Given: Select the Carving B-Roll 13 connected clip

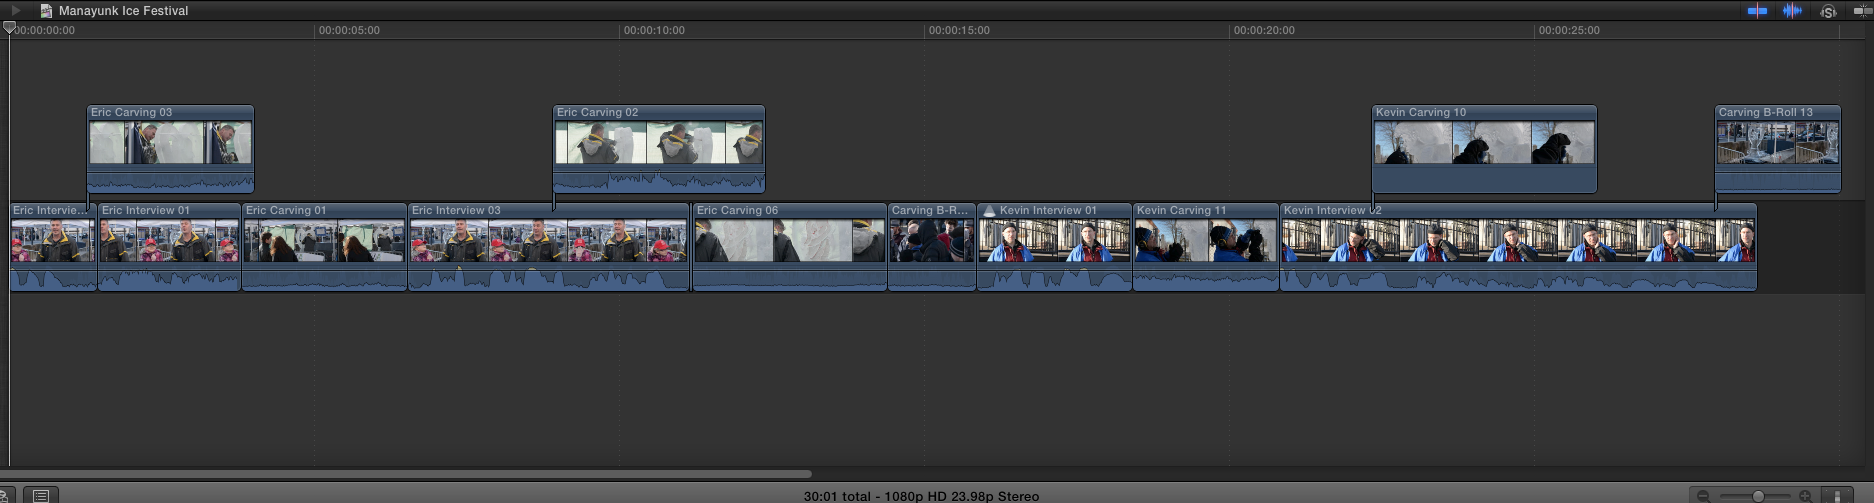Looking at the screenshot, I should (x=1778, y=148).
